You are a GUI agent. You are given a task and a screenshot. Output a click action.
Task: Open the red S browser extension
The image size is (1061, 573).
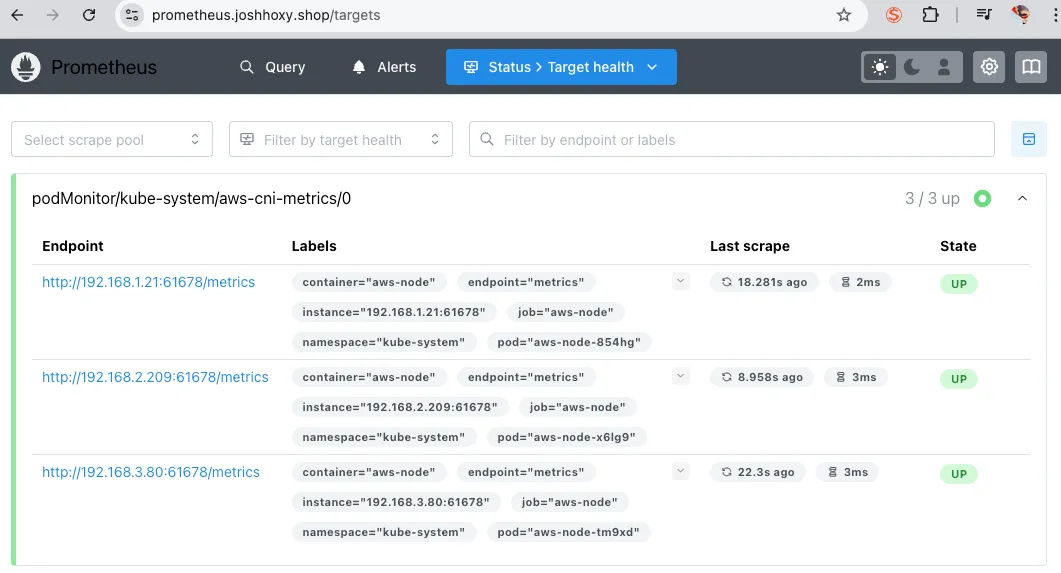click(894, 15)
